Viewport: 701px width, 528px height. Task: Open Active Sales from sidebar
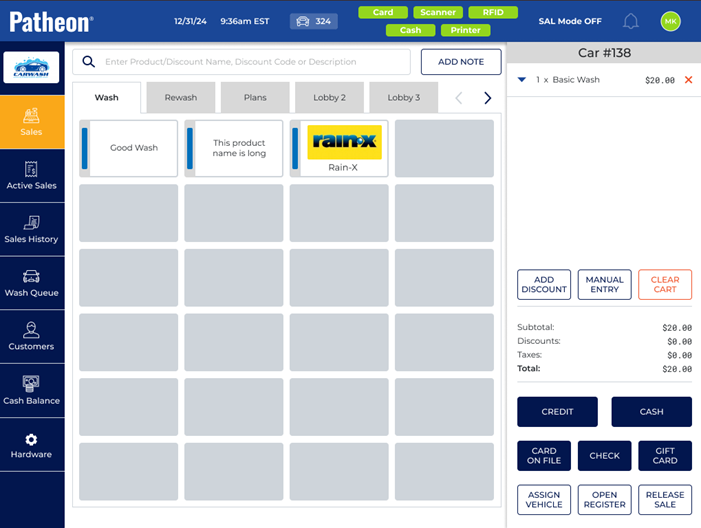coord(31,175)
